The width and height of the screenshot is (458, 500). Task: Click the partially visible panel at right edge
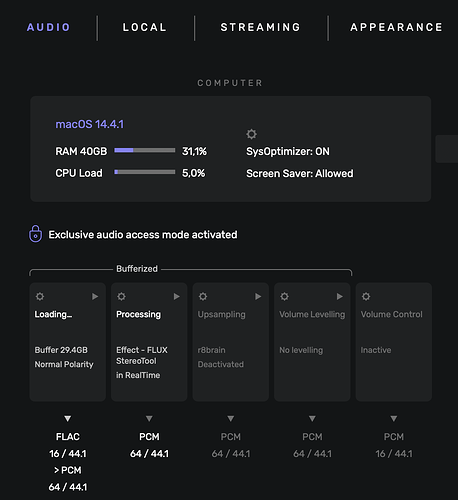point(447,149)
